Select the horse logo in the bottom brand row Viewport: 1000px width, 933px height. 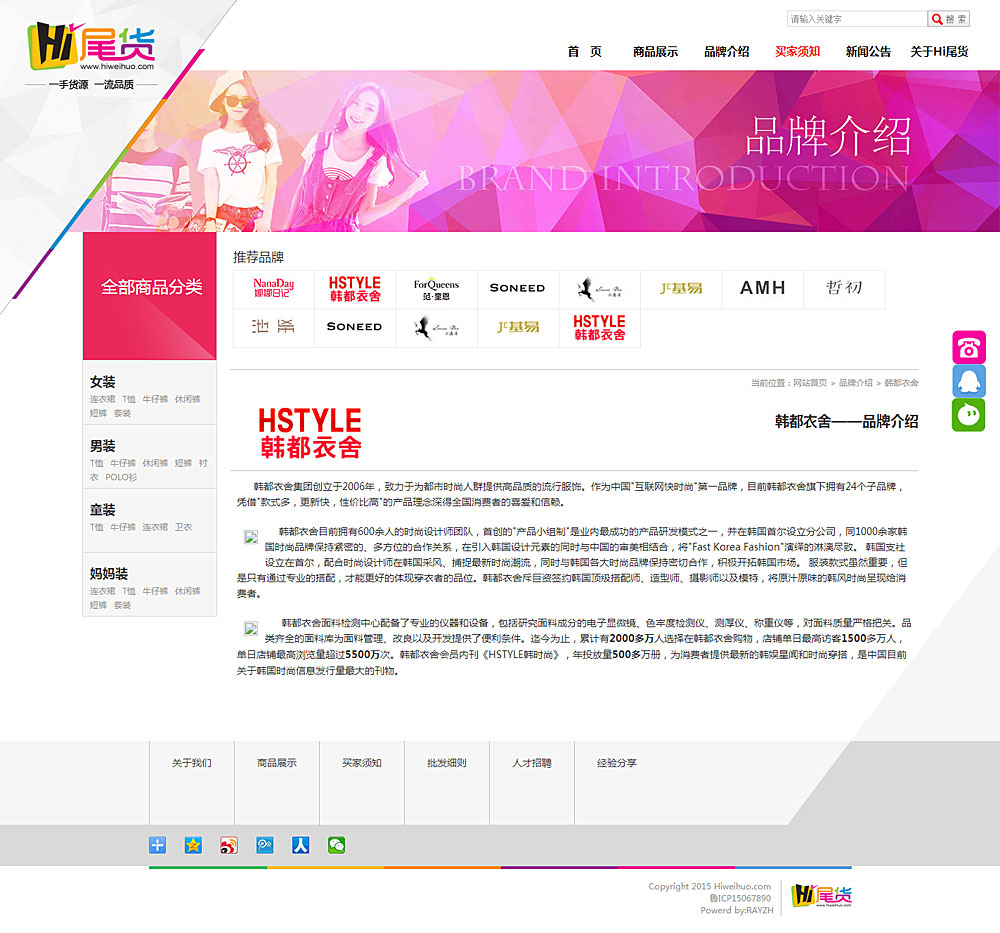pyautogui.click(x=436, y=328)
